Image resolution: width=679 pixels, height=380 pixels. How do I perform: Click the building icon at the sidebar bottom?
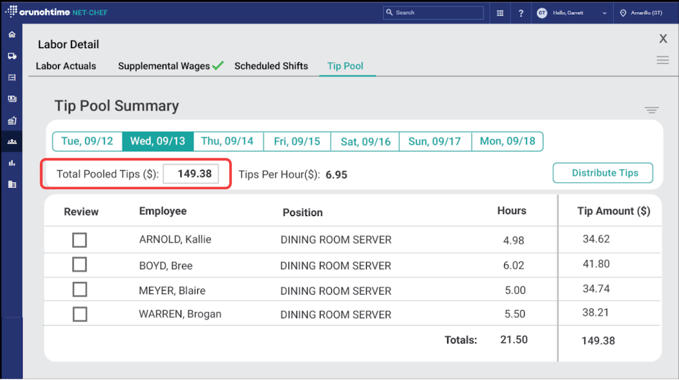(x=12, y=184)
